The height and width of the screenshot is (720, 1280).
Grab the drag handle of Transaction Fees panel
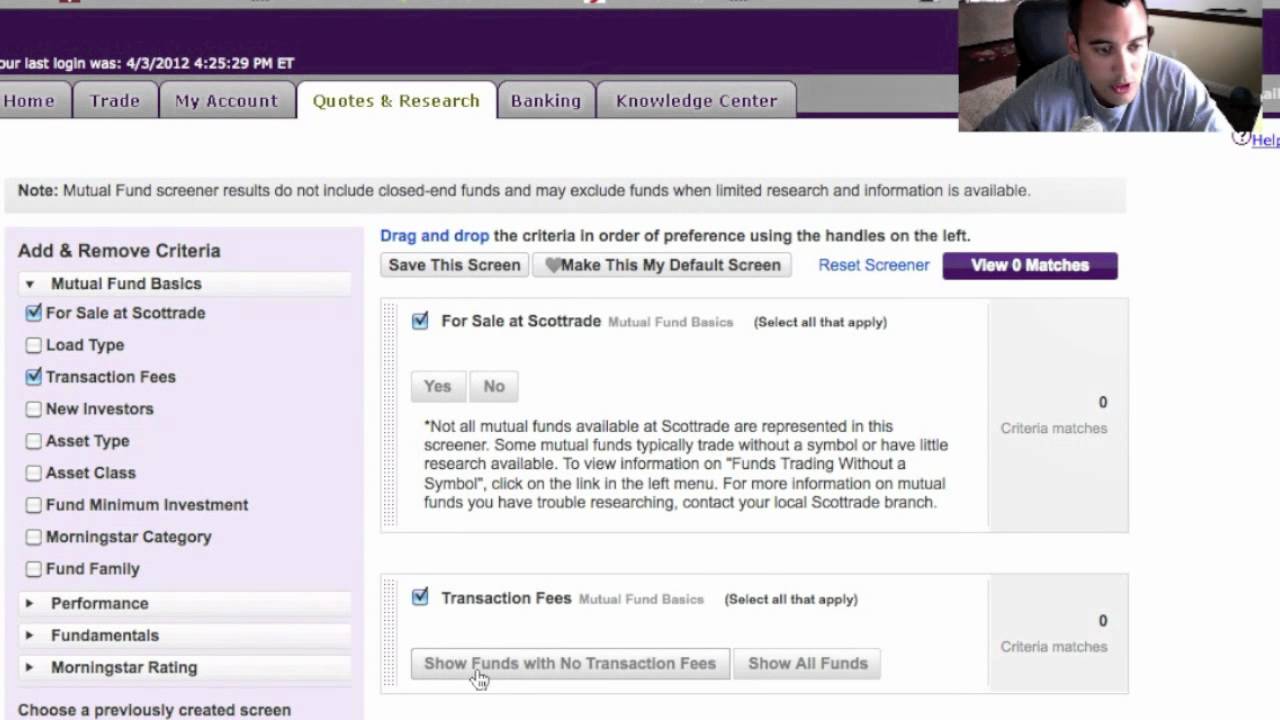coord(390,633)
